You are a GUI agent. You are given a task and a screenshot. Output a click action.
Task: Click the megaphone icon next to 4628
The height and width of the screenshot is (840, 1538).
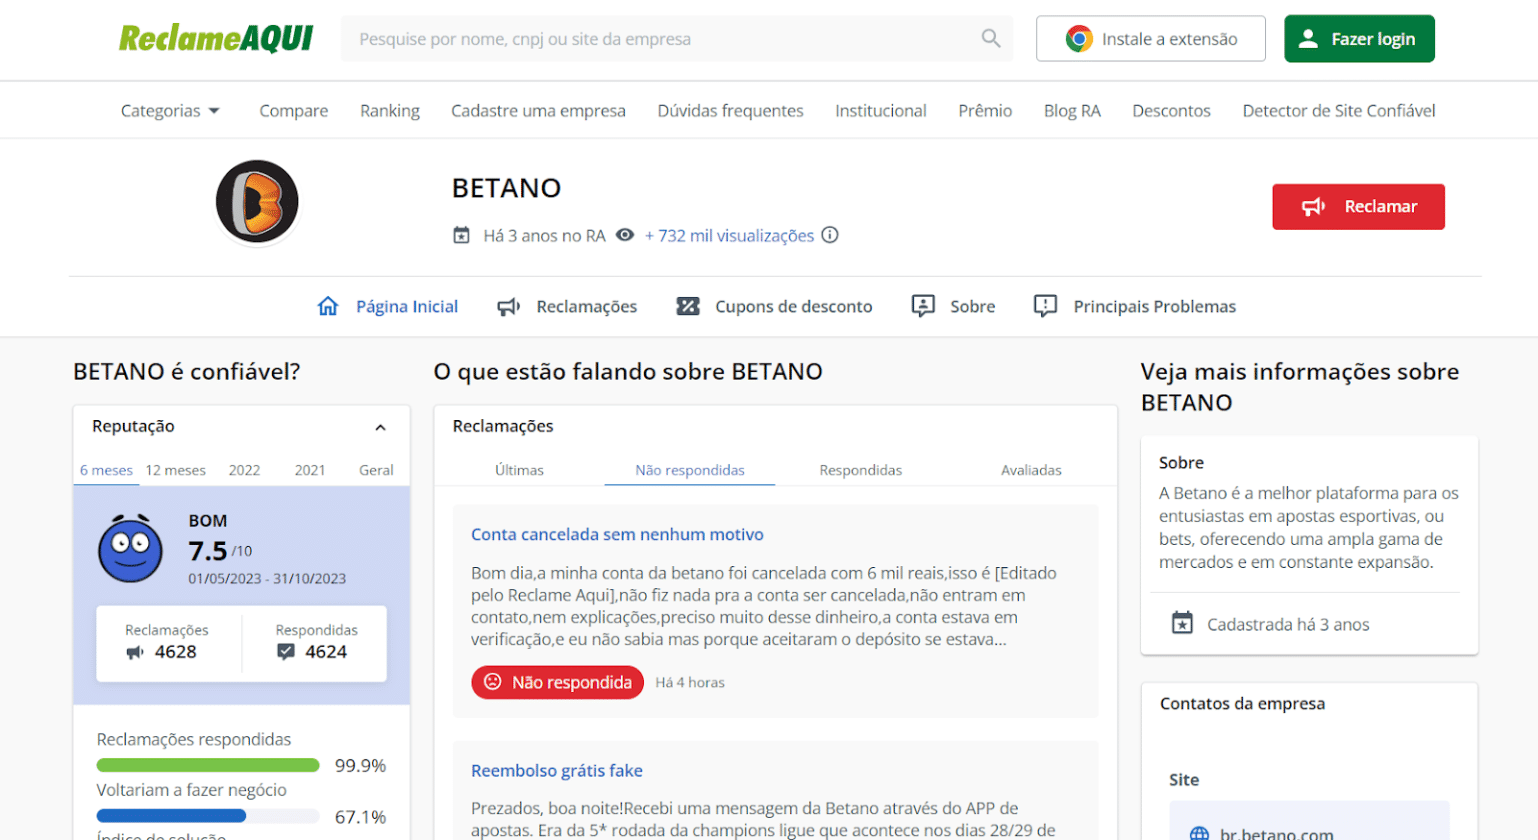click(x=135, y=652)
